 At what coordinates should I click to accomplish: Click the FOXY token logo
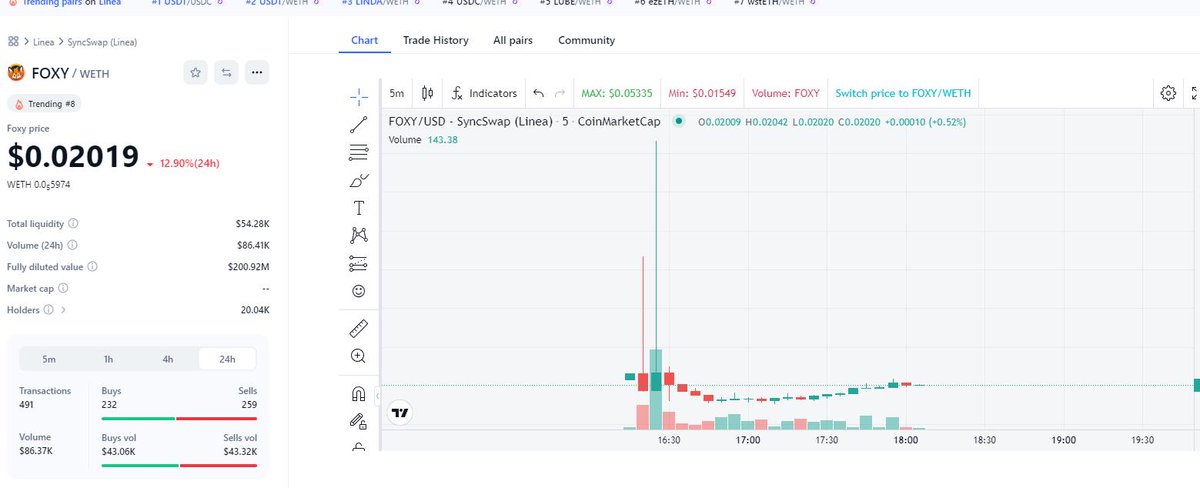click(x=16, y=72)
